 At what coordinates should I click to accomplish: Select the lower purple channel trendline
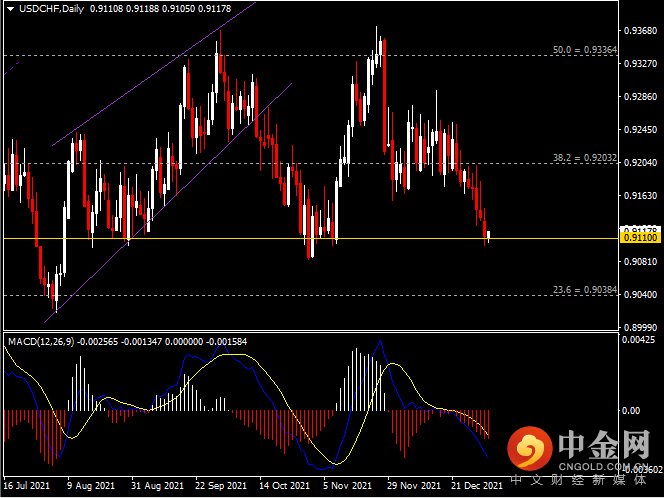(x=168, y=203)
